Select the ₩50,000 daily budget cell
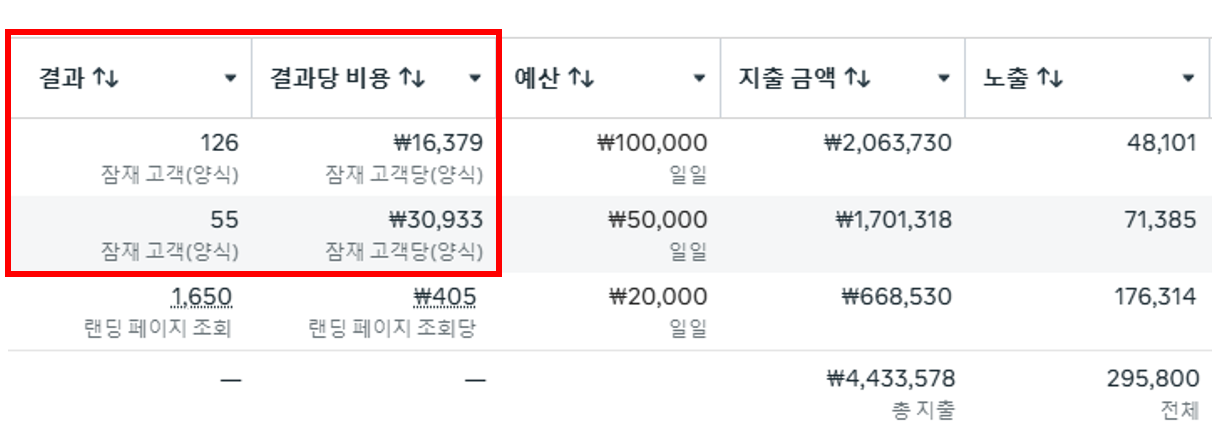This screenshot has height=446, width=1227. click(608, 234)
